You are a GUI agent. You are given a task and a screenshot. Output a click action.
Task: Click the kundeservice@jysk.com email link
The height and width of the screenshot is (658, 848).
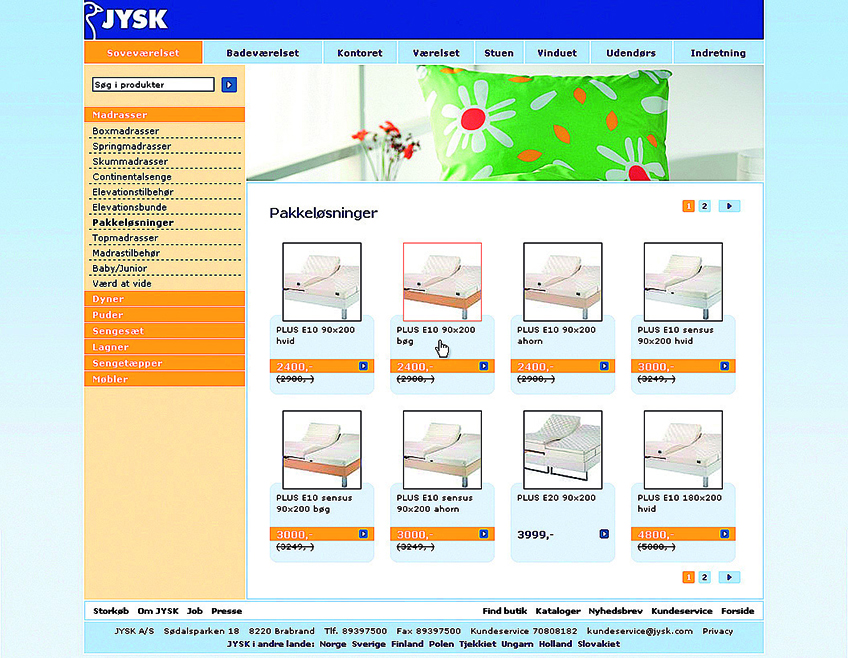tap(640, 631)
